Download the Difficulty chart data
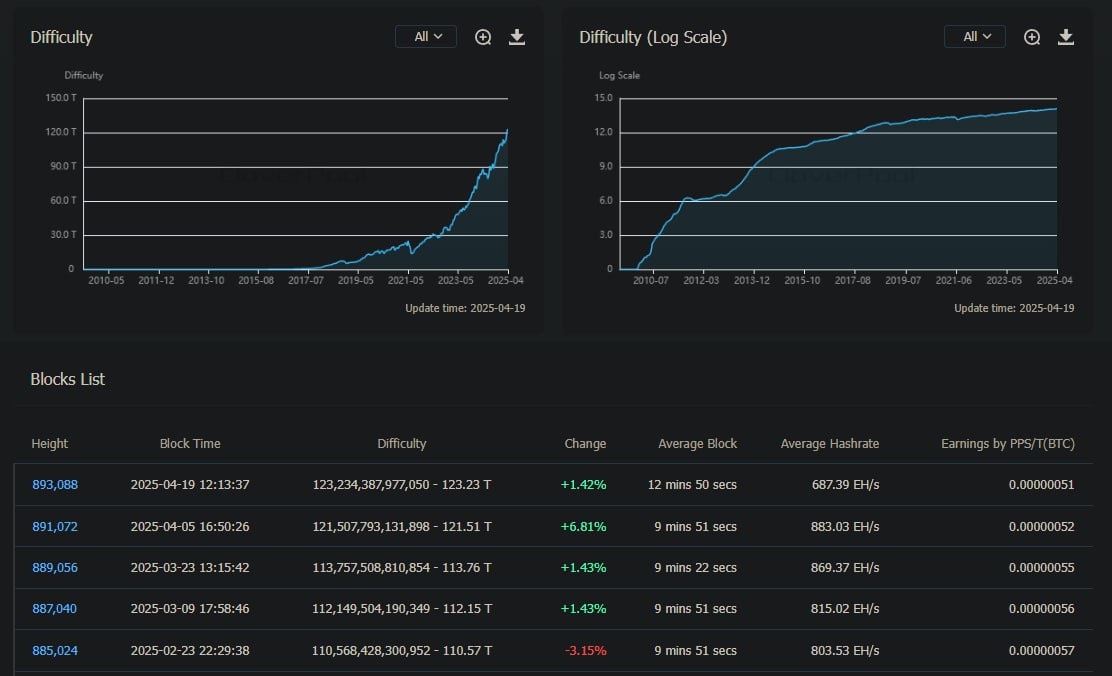Image resolution: width=1112 pixels, height=676 pixels. [517, 37]
